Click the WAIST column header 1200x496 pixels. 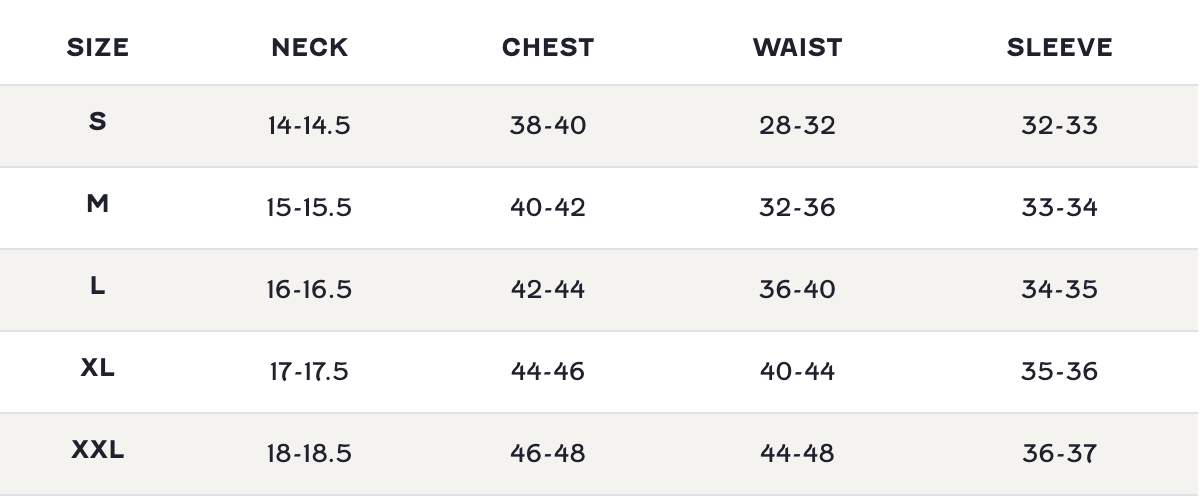(797, 47)
